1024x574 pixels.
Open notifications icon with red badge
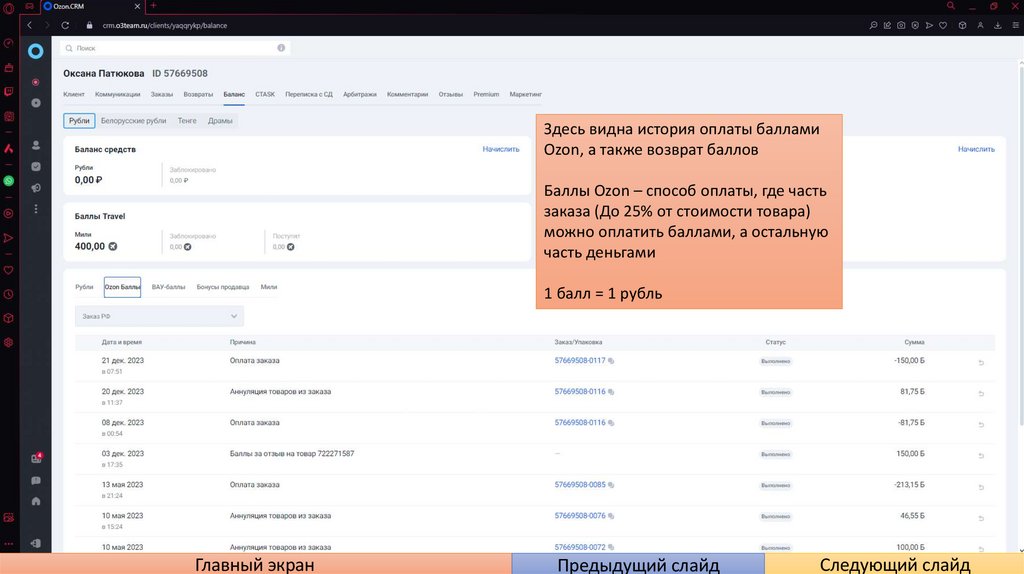click(36, 458)
